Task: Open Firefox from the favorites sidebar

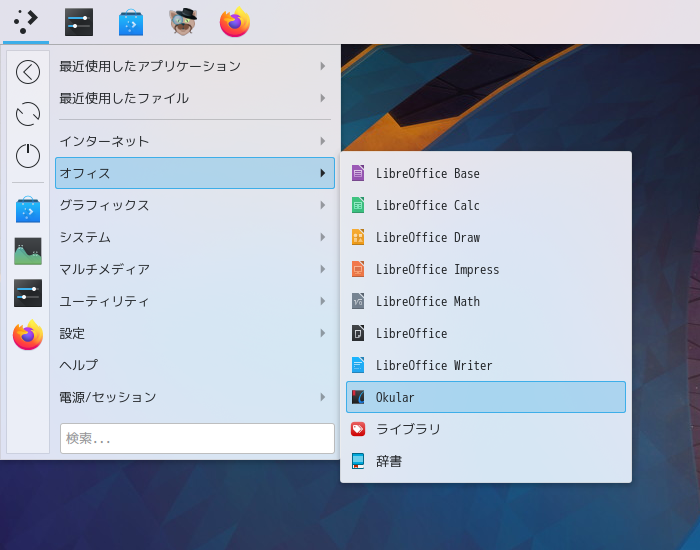Action: pos(28,335)
